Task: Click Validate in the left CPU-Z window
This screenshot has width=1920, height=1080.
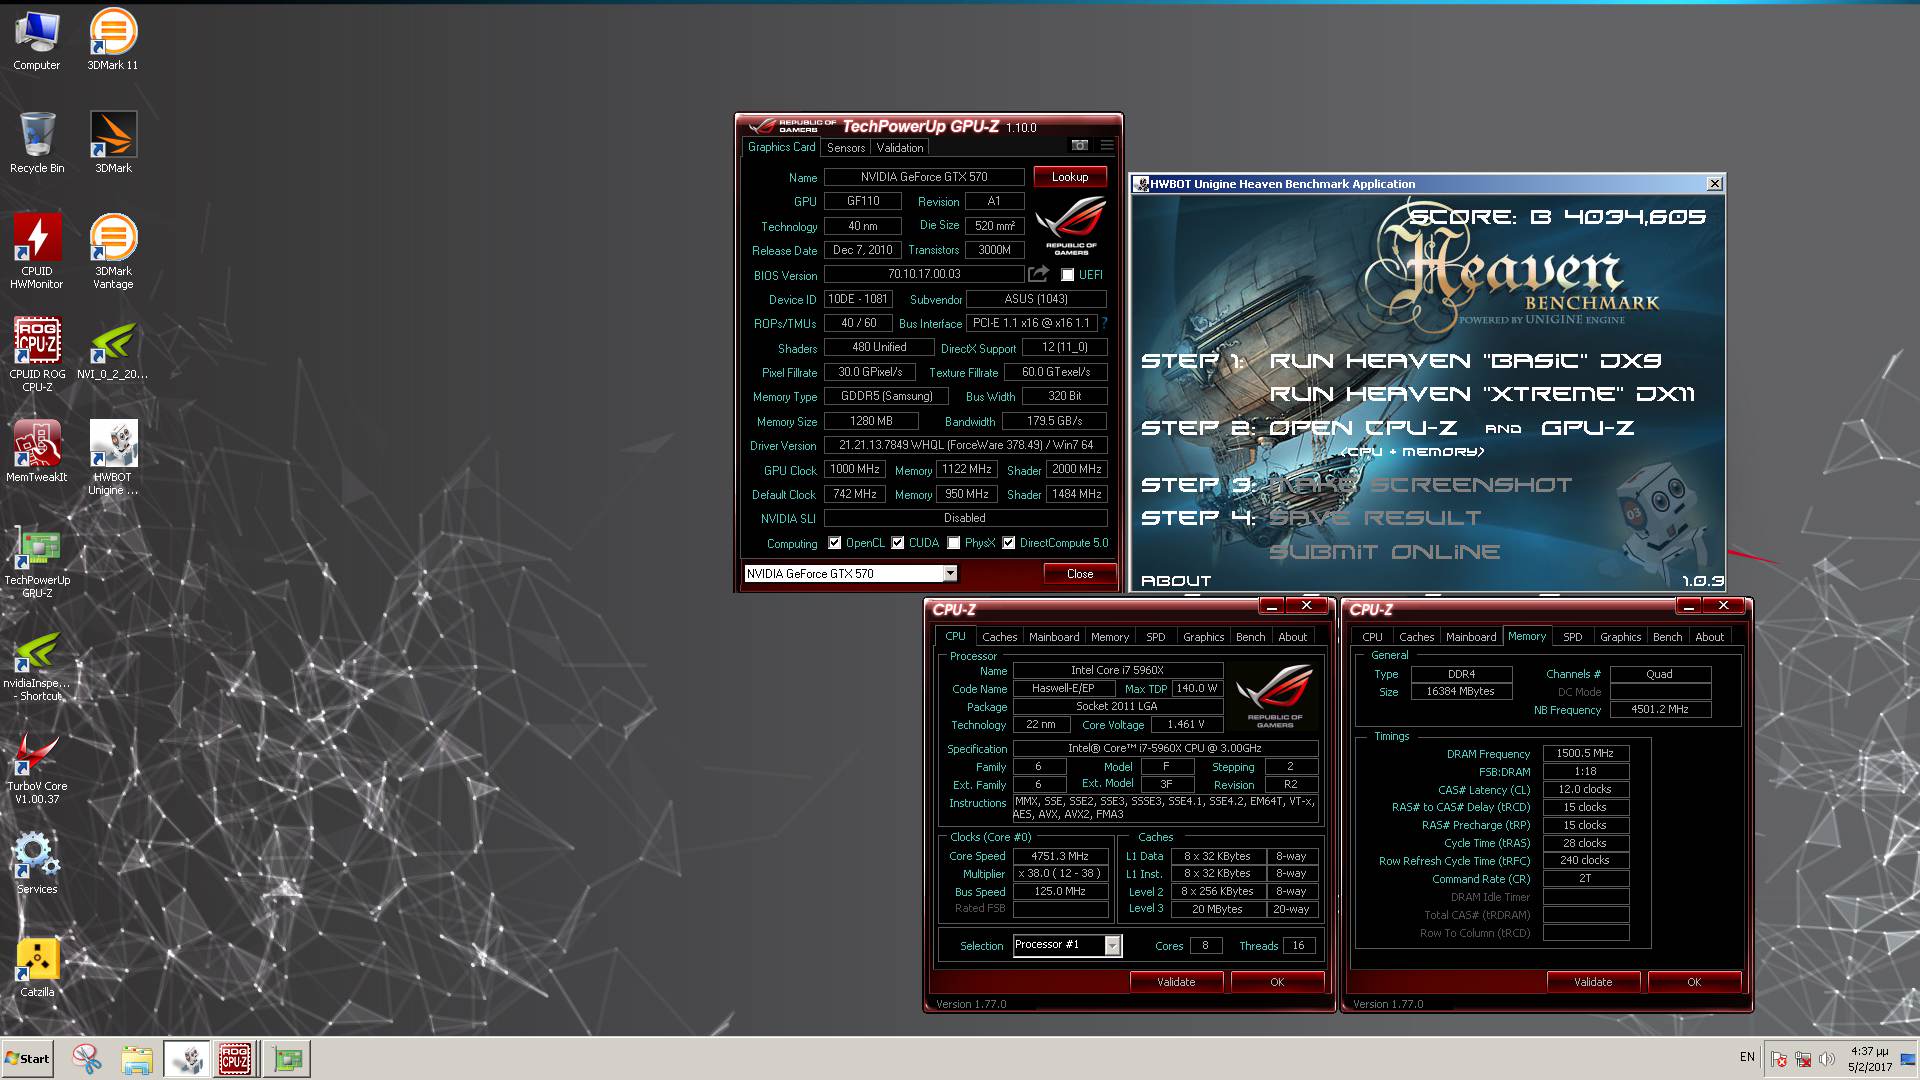Action: 1176,982
